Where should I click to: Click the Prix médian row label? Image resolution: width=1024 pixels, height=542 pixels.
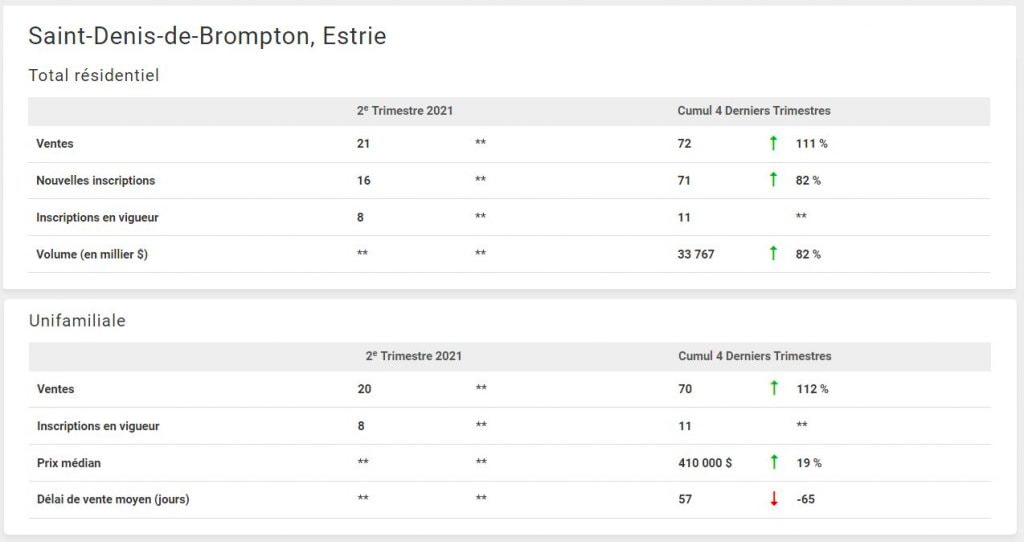point(69,463)
